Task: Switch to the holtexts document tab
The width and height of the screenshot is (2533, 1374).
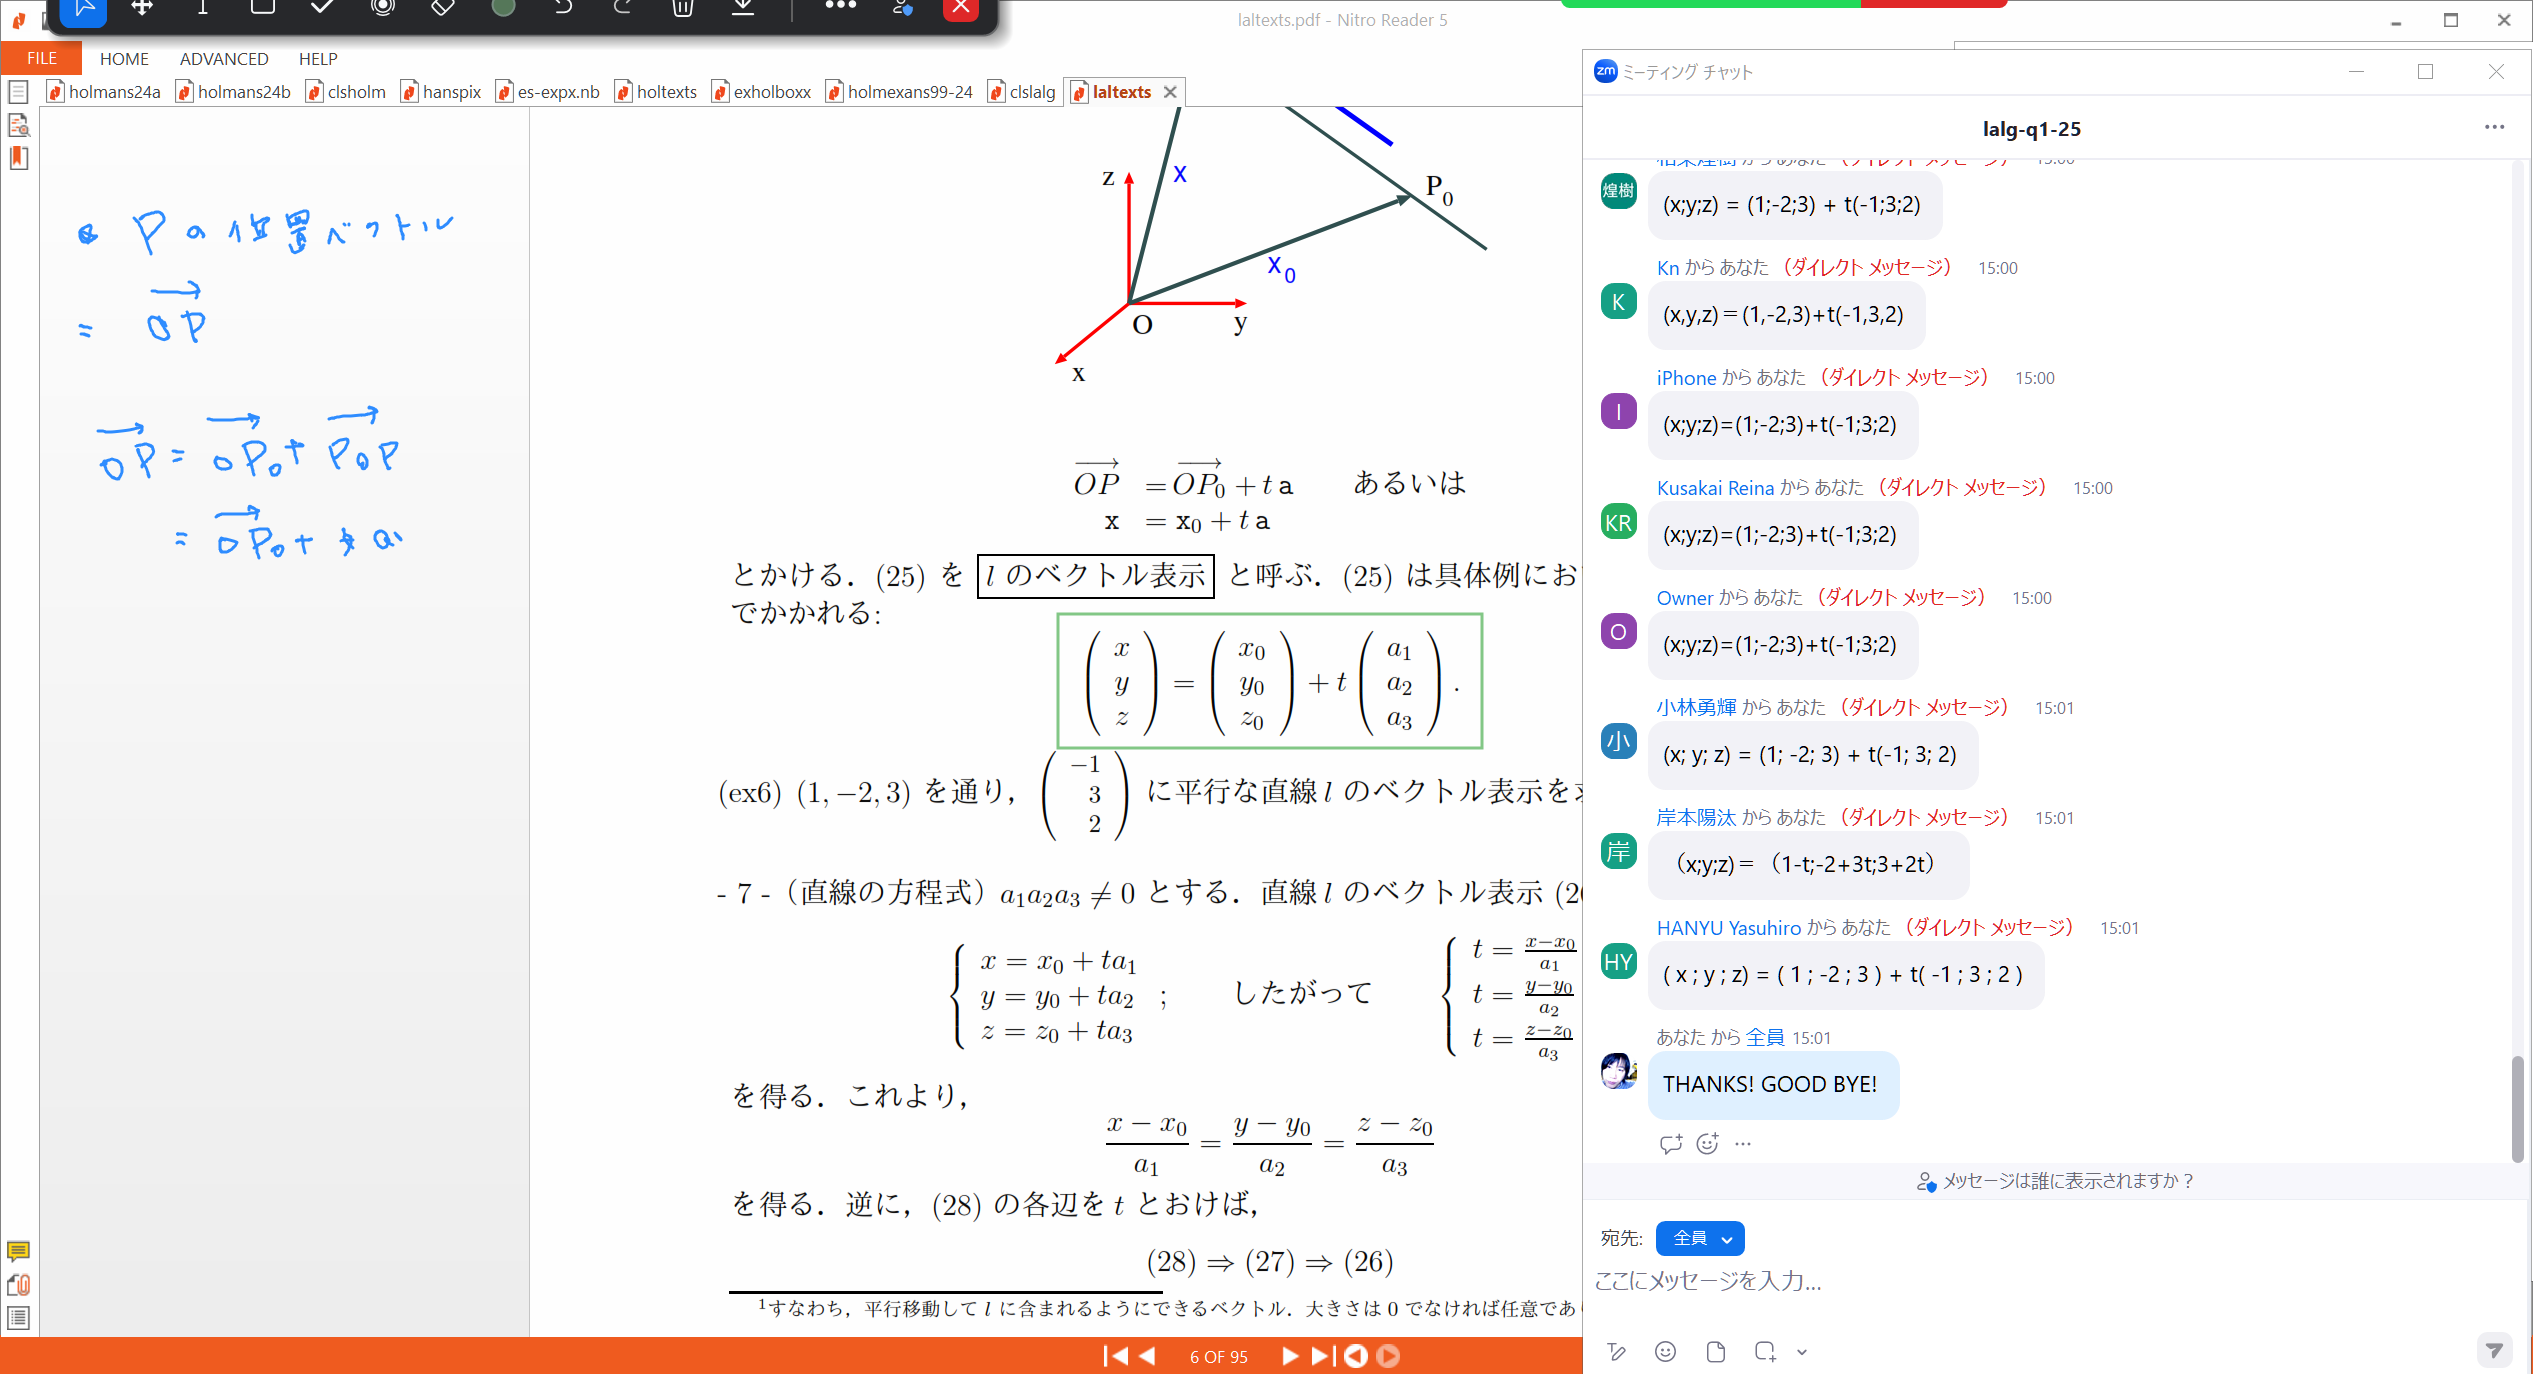Action: pos(665,92)
